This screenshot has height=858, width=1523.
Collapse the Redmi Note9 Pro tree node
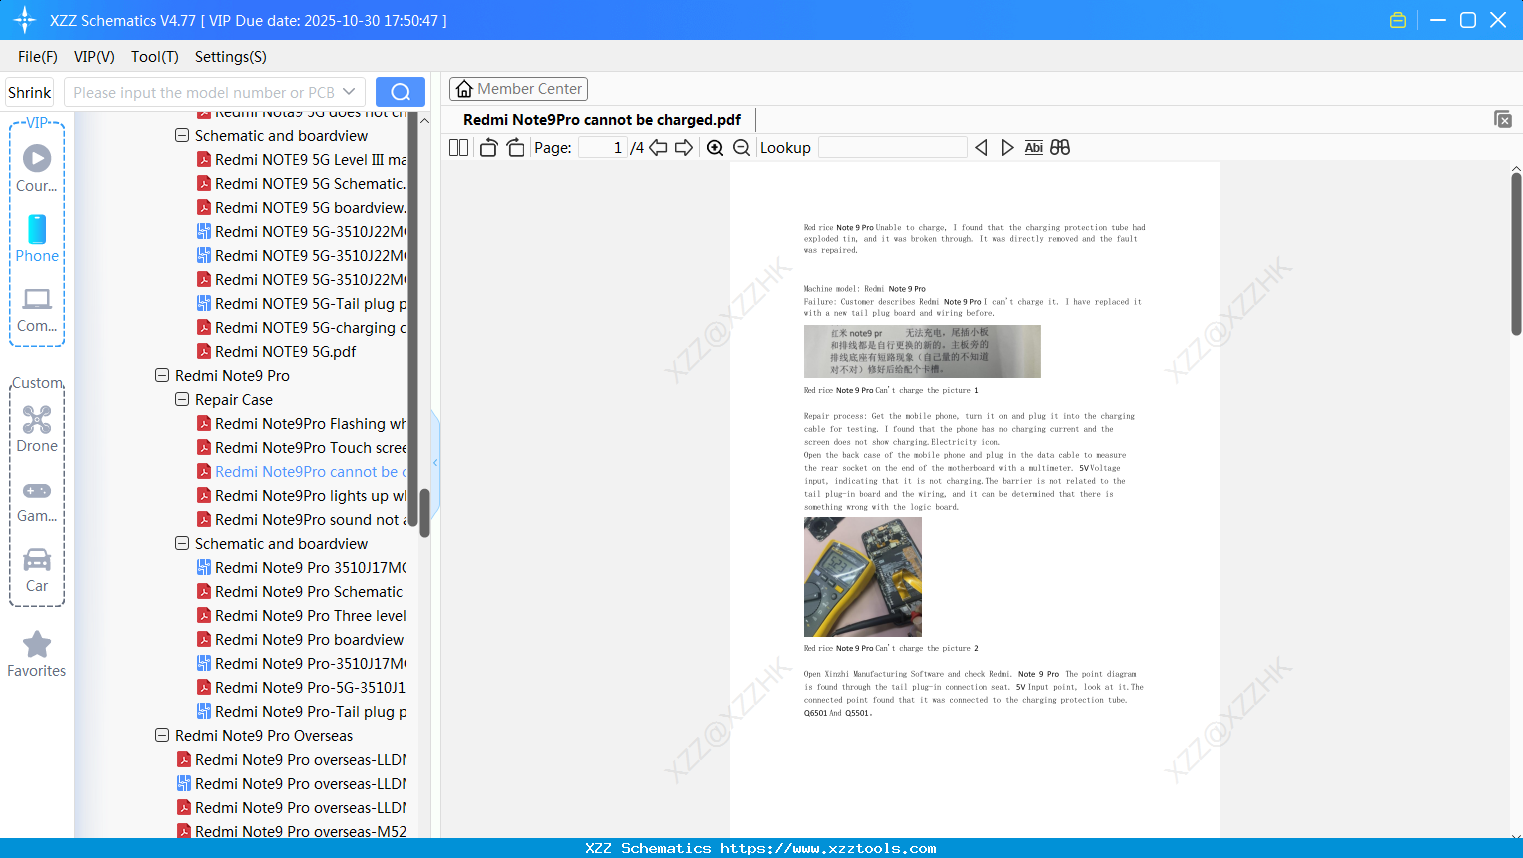[x=162, y=375]
